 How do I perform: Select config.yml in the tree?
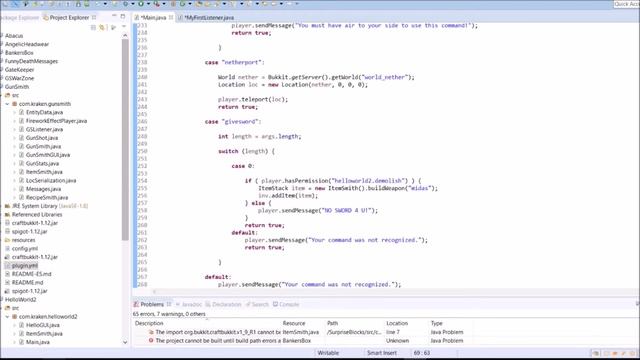pos(25,249)
